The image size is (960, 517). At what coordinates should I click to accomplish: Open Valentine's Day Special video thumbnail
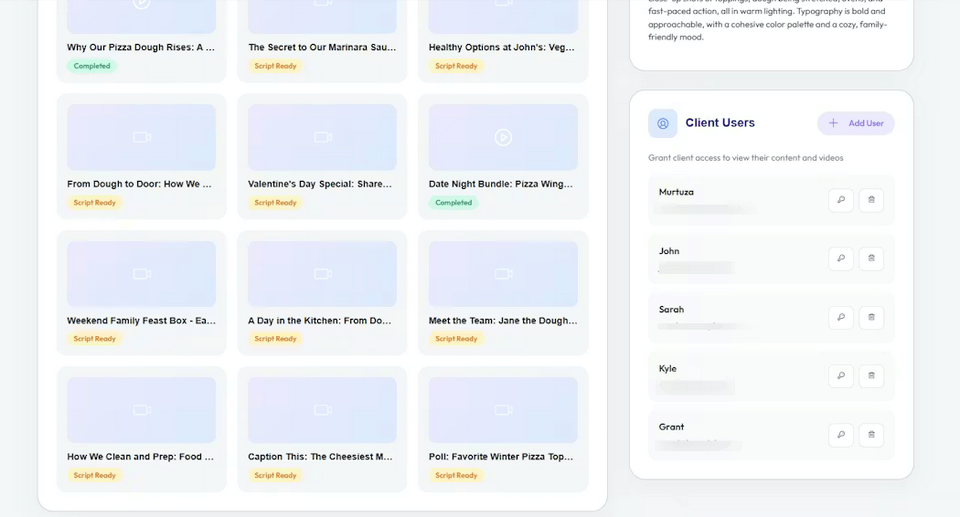(322, 137)
